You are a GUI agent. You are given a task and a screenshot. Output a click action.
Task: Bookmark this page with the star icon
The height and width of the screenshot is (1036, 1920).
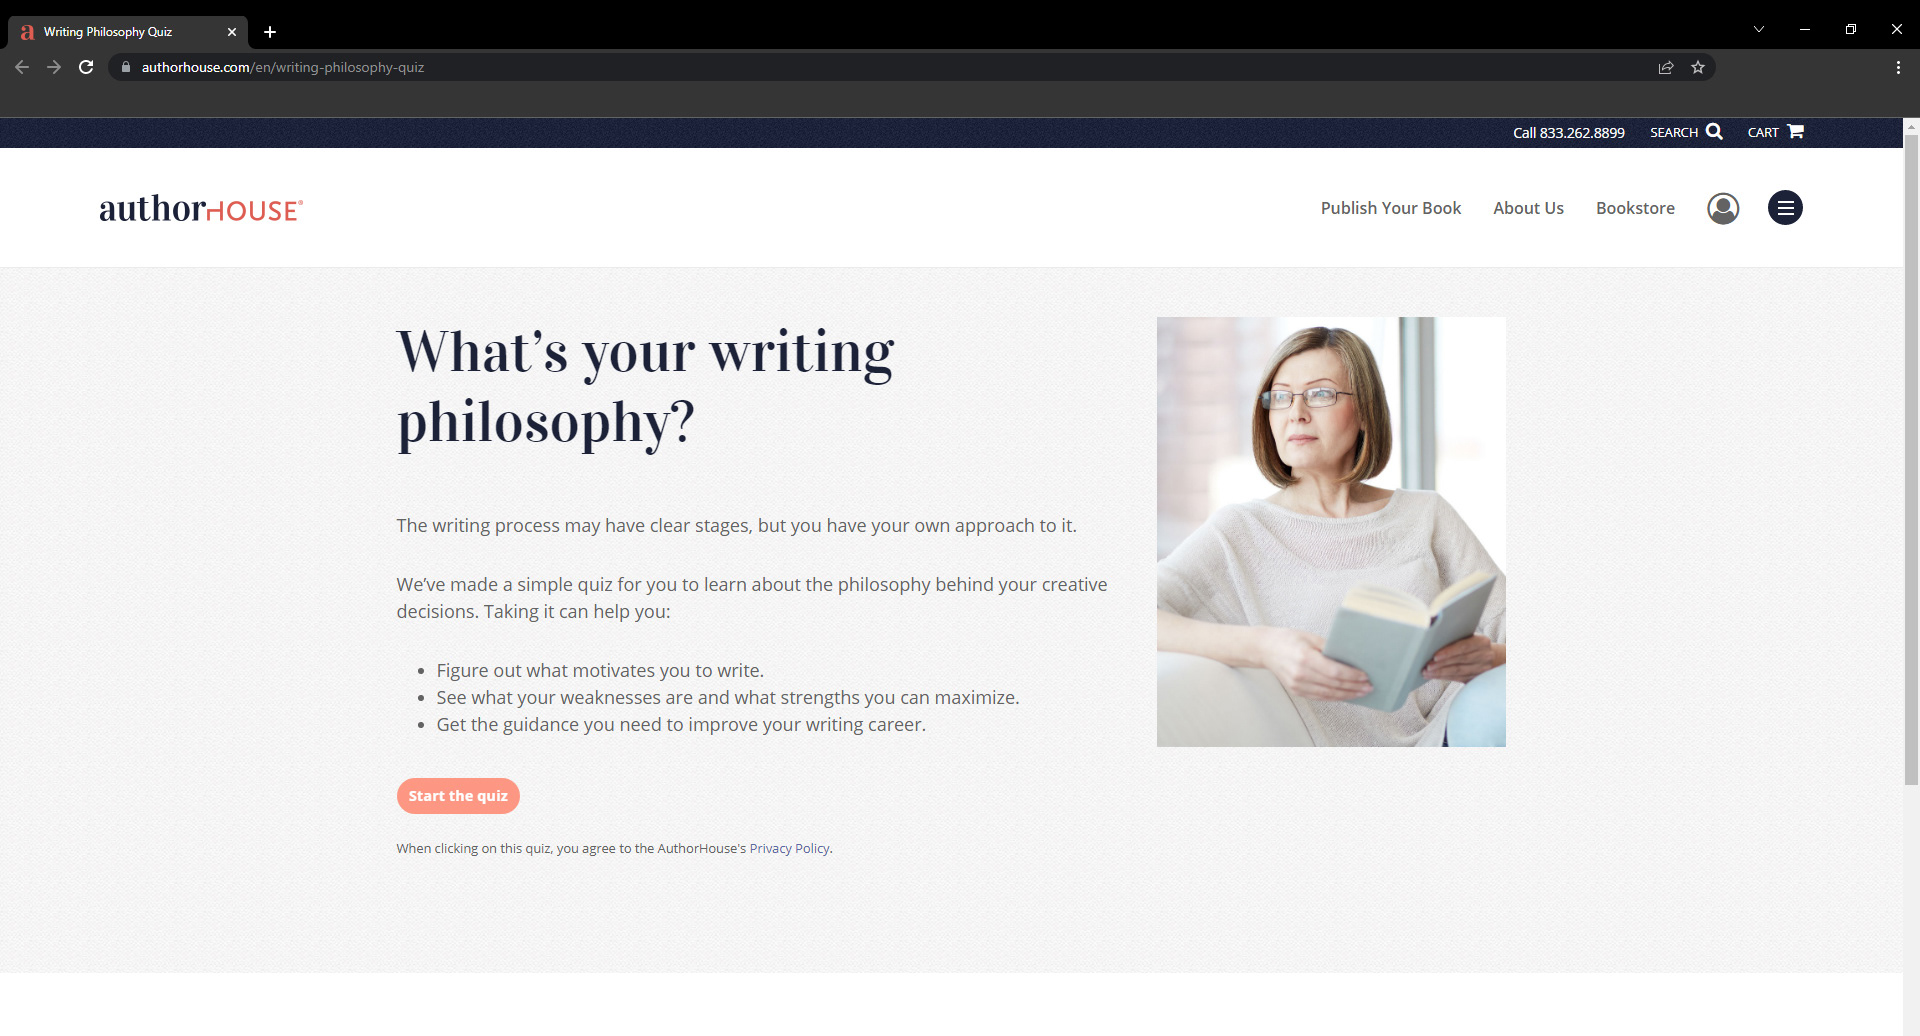tap(1698, 67)
